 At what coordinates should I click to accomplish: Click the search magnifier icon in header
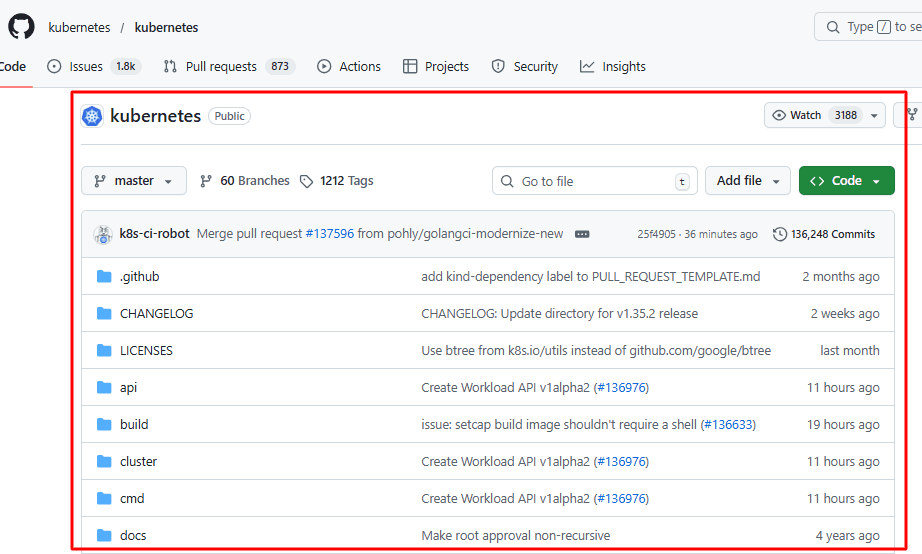(x=833, y=27)
